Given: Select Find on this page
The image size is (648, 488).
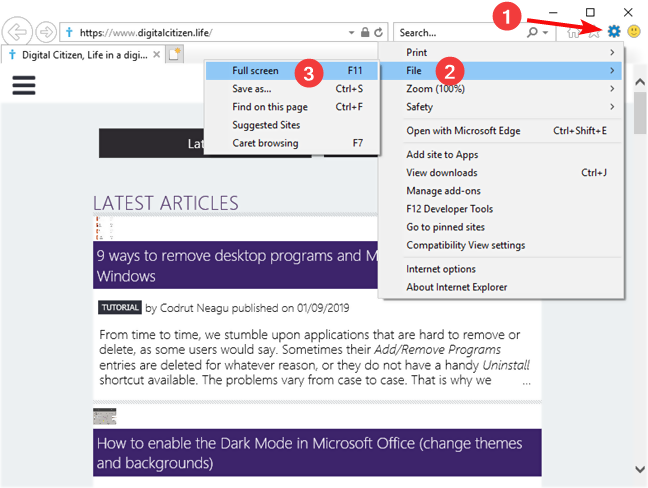Looking at the screenshot, I should click(x=292, y=107).
